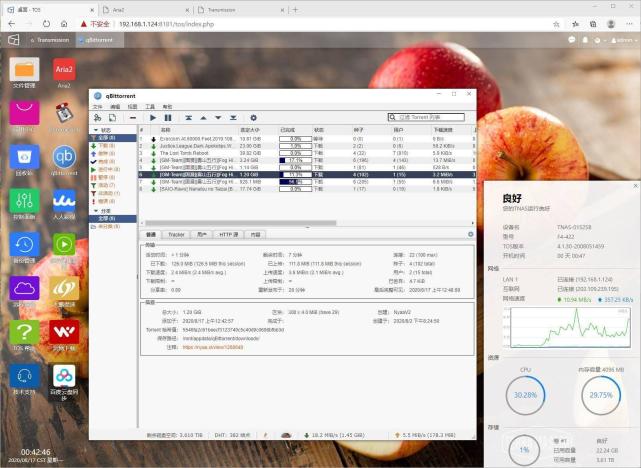Select the SAIO-Raws torrent row
Image resolution: width=641 pixels, height=468 pixels.
[x=307, y=189]
